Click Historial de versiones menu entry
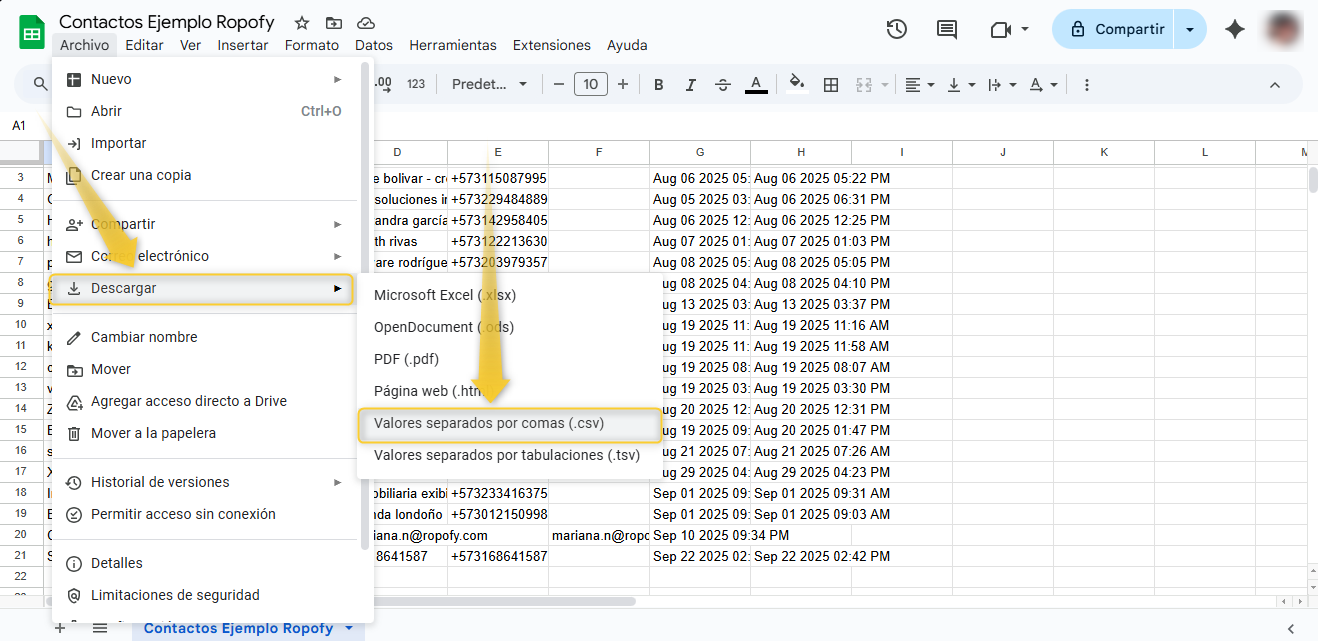 (x=160, y=482)
